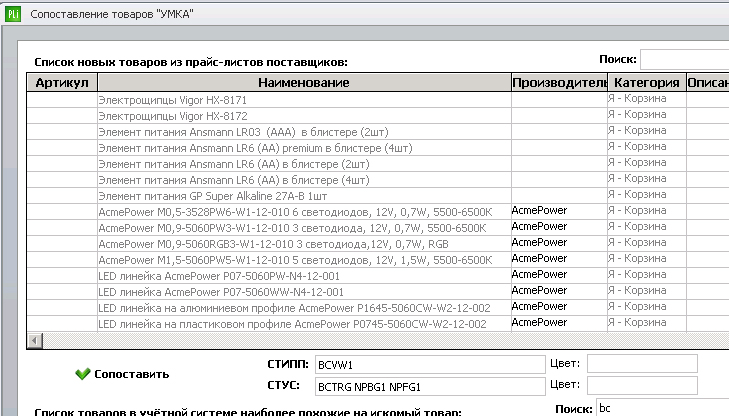This screenshot has height=416, width=729.
Task: Click the СТИПП field with BCVW1
Action: [430, 365]
